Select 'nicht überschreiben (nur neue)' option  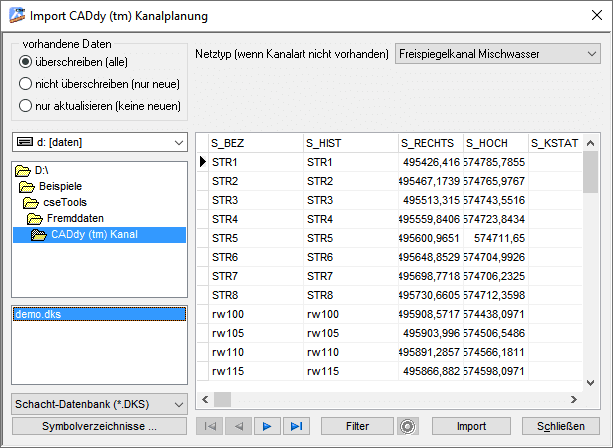(x=27, y=84)
